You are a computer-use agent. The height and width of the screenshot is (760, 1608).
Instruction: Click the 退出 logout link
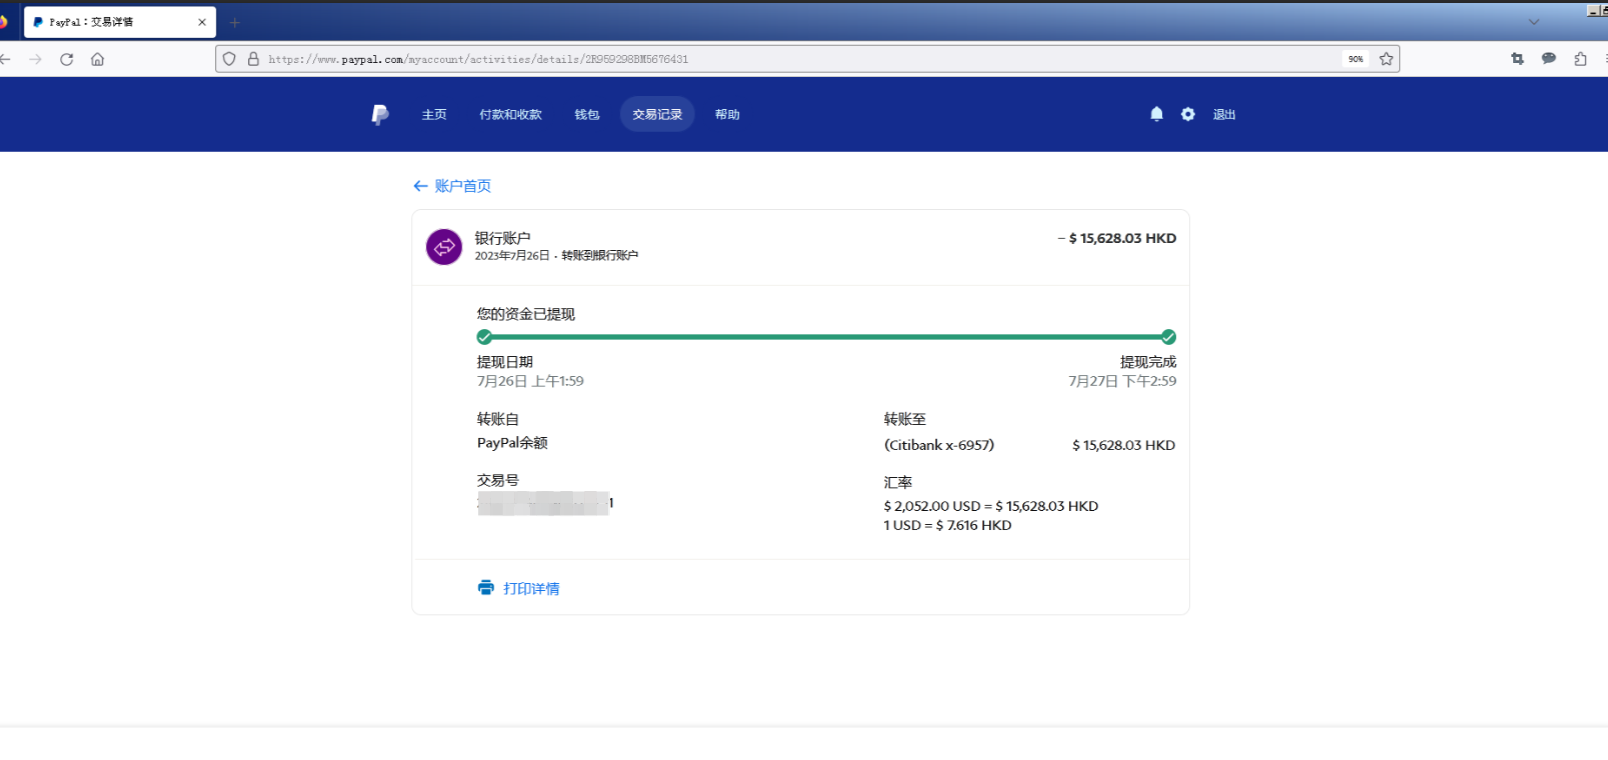pyautogui.click(x=1224, y=115)
